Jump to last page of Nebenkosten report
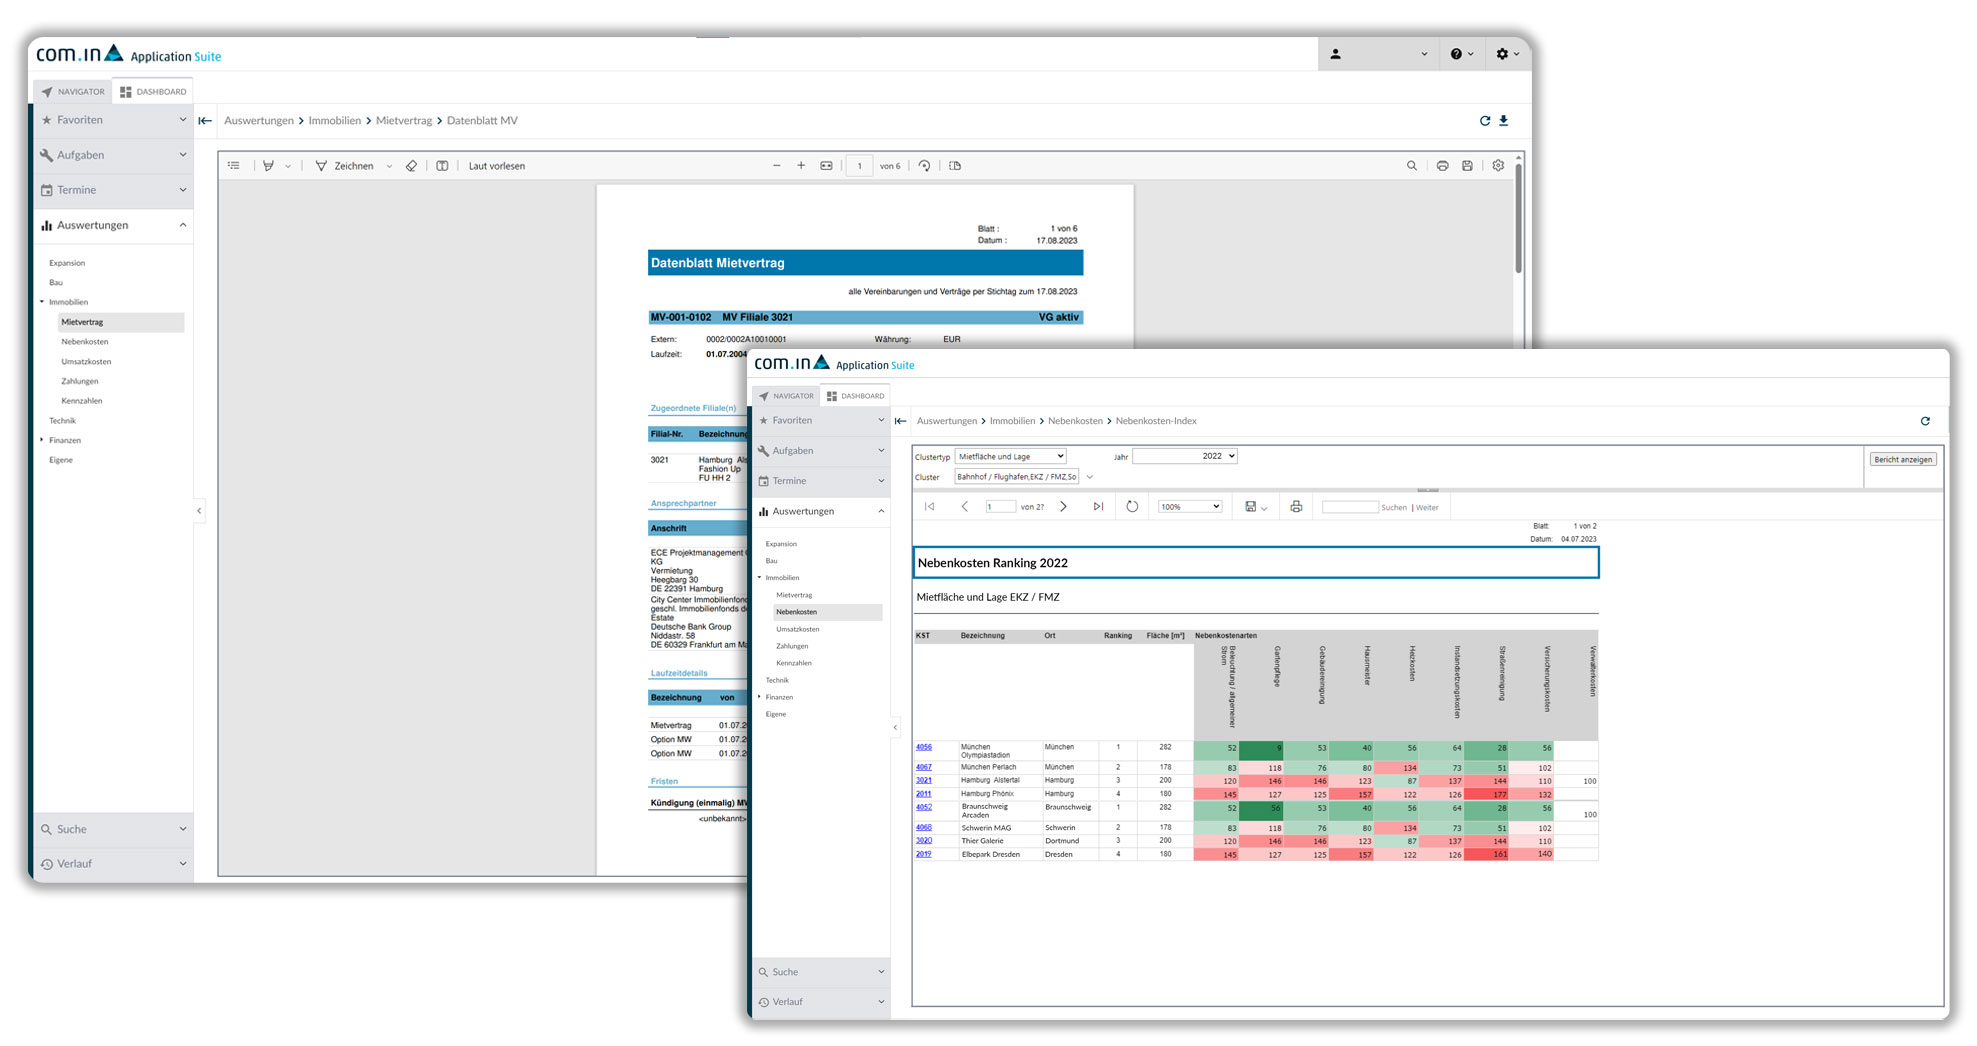Screen dimensions: 1977x1046 (x=1098, y=507)
